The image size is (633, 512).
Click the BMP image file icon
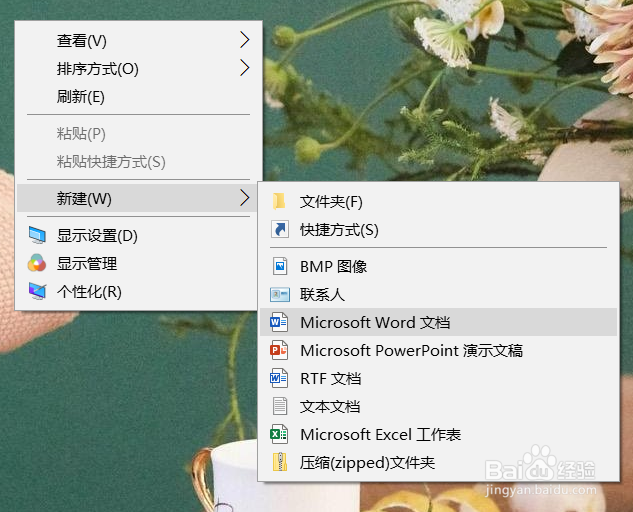tap(279, 266)
